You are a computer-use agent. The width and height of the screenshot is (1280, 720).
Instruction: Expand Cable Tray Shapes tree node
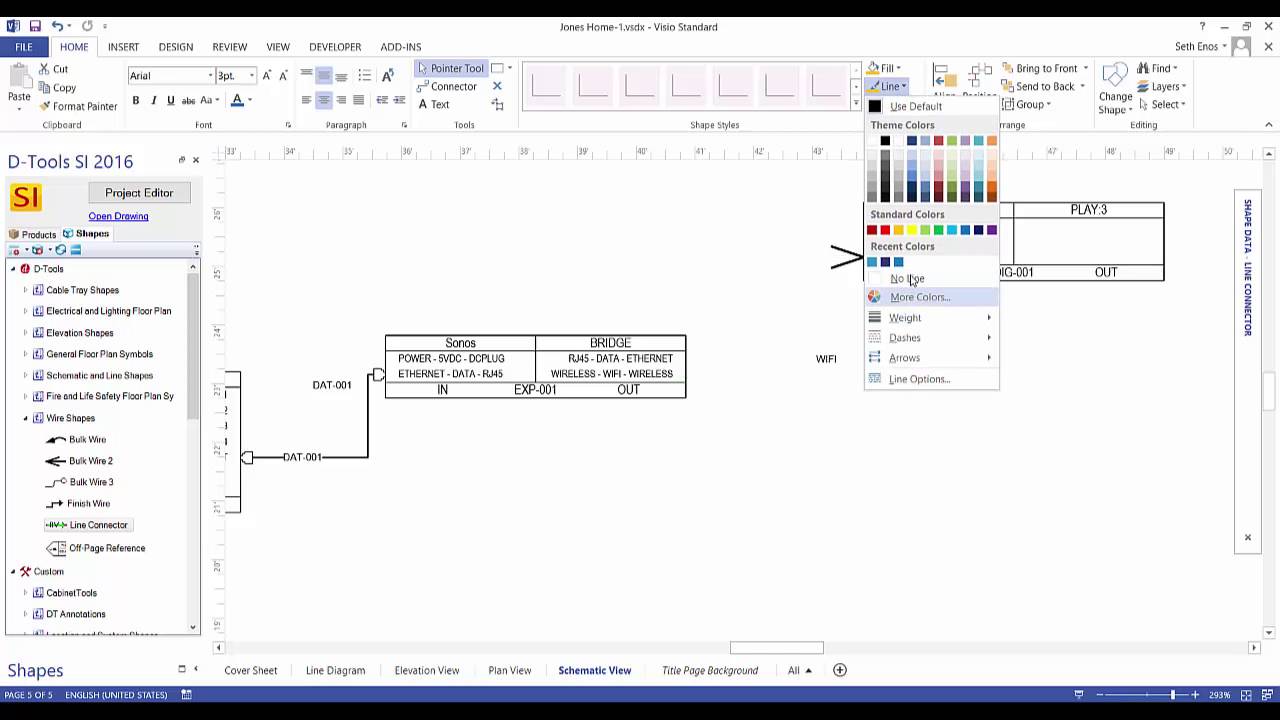point(26,290)
